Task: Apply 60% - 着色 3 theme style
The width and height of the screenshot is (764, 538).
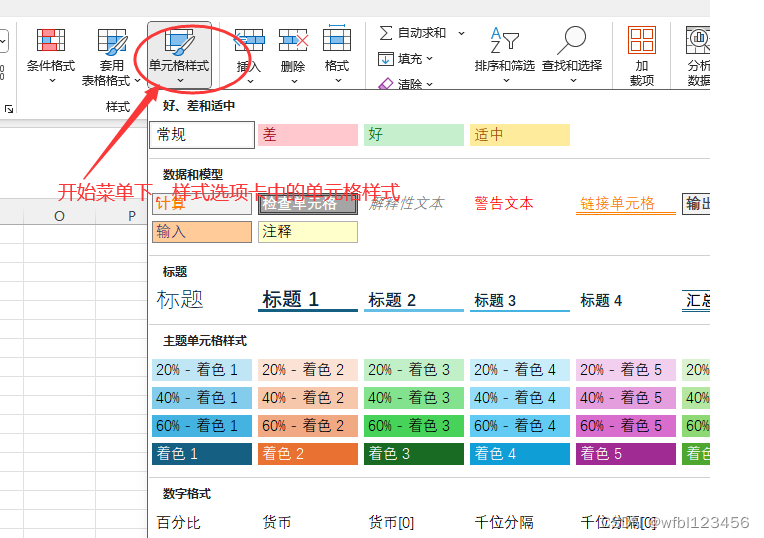Action: point(414,426)
